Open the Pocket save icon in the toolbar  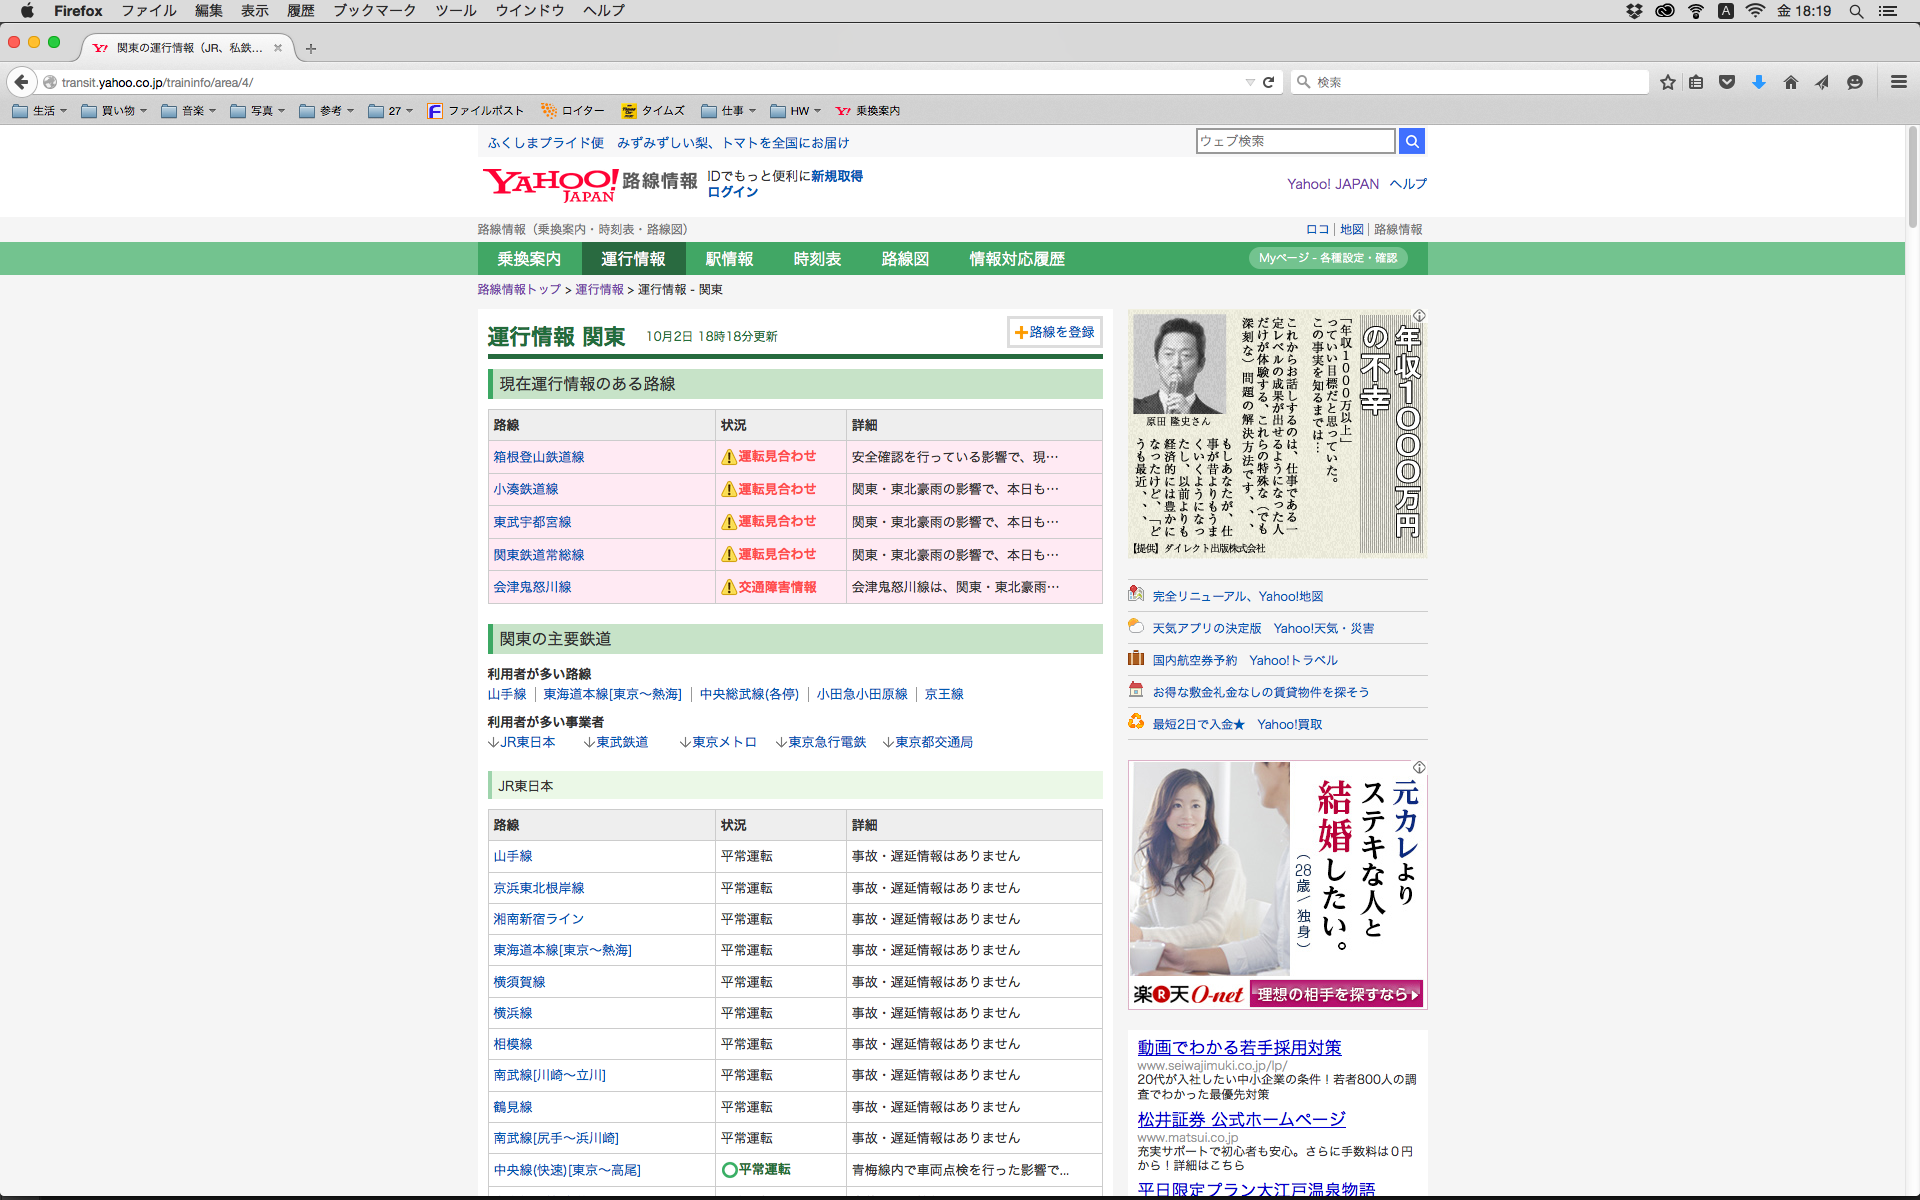[x=1726, y=82]
